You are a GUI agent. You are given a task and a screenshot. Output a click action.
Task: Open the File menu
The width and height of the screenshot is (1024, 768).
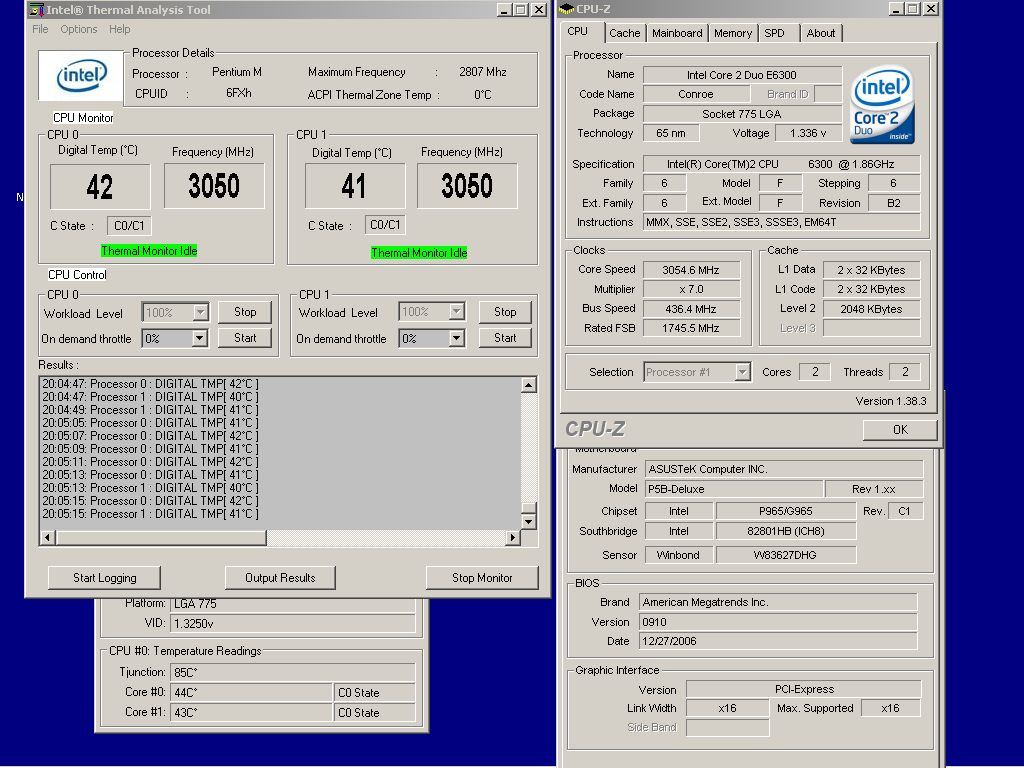(x=40, y=29)
